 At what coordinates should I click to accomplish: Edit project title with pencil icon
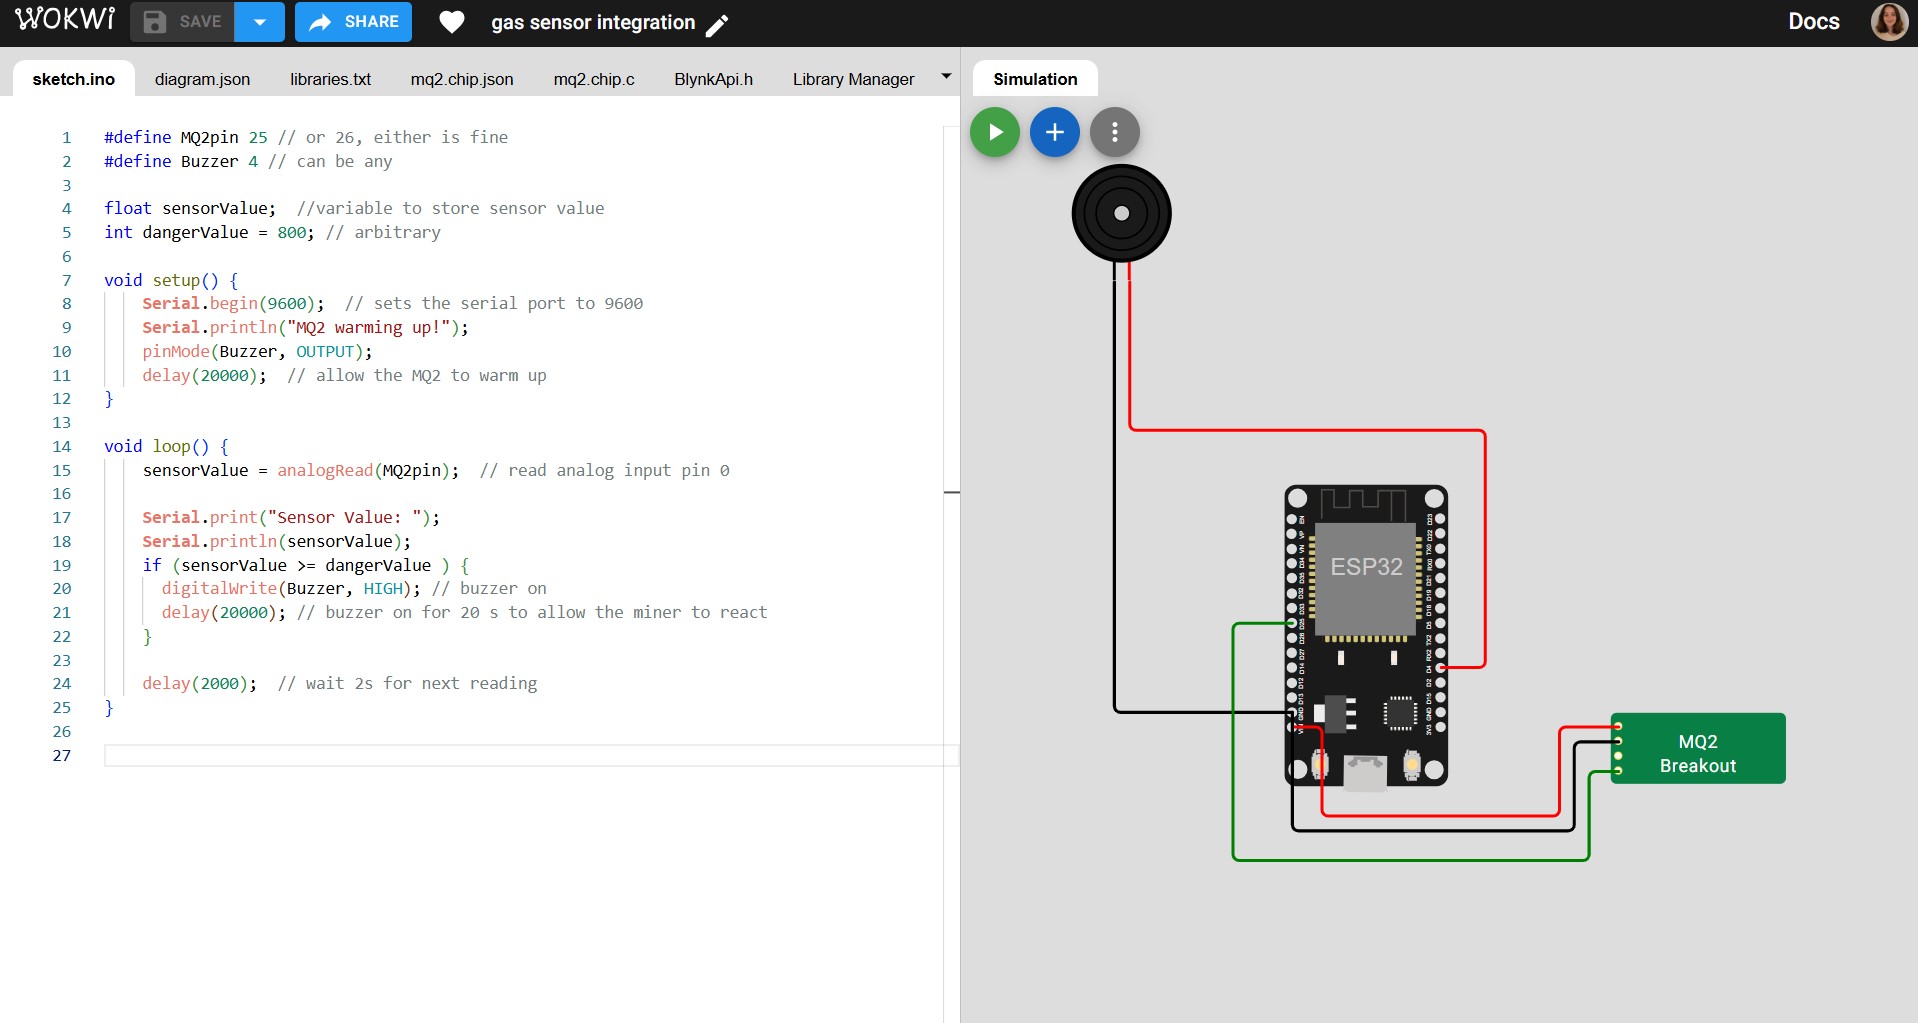pyautogui.click(x=717, y=25)
